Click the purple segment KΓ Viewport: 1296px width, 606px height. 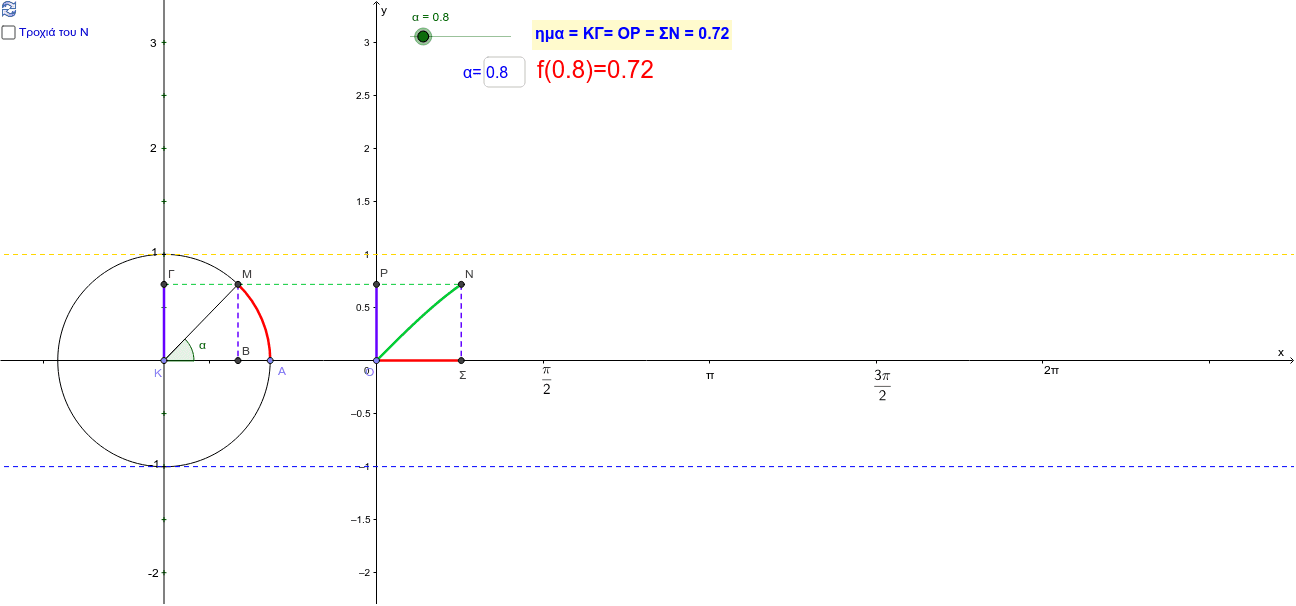click(164, 322)
